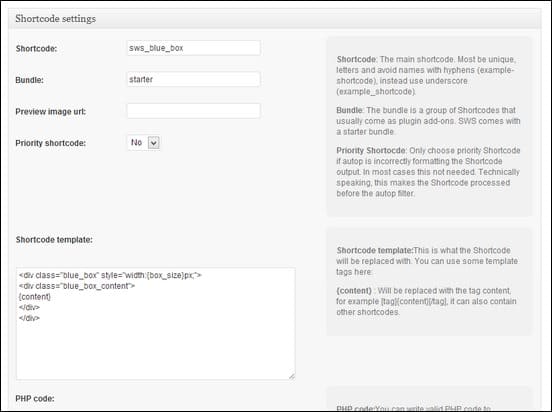Click the bold 'Shortcode template:' help heading
The width and height of the screenshot is (552, 412).
375,250
